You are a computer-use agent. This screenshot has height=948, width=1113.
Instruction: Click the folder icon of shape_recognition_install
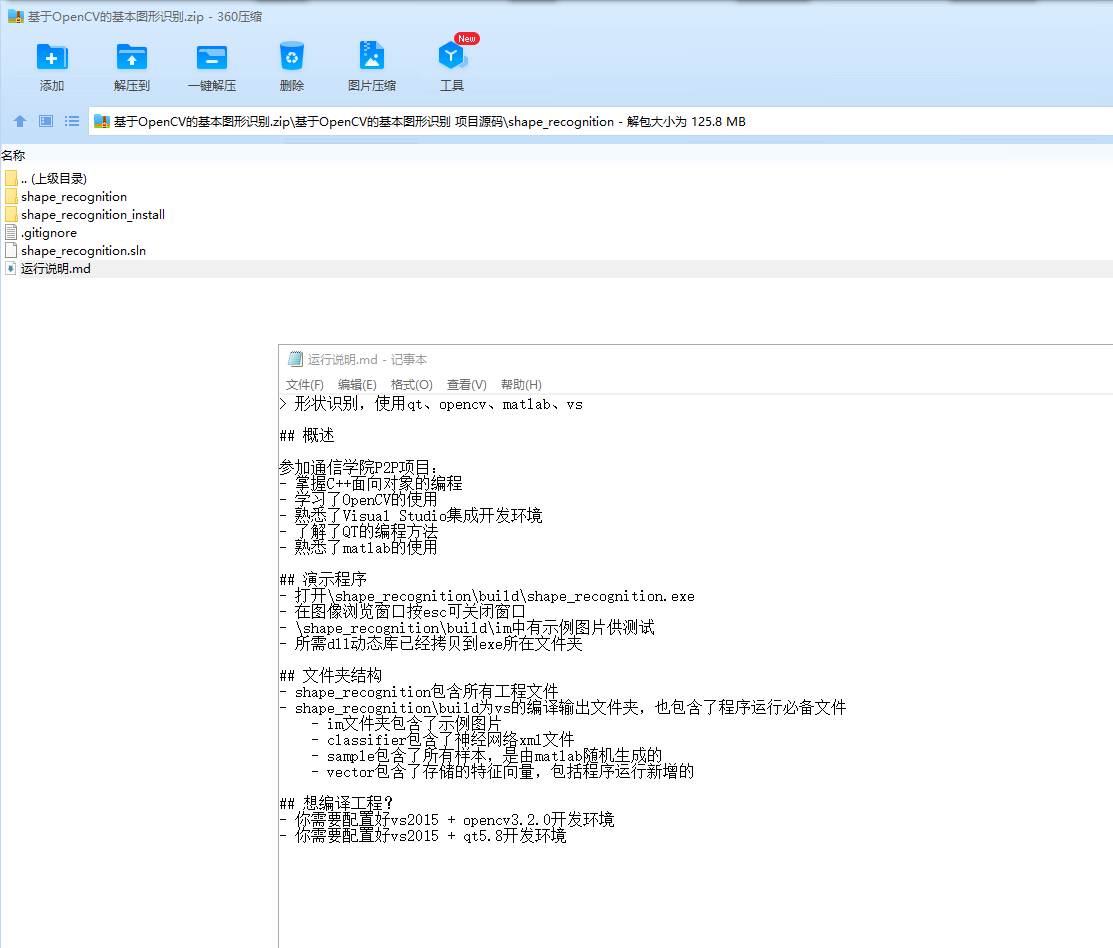(11, 214)
